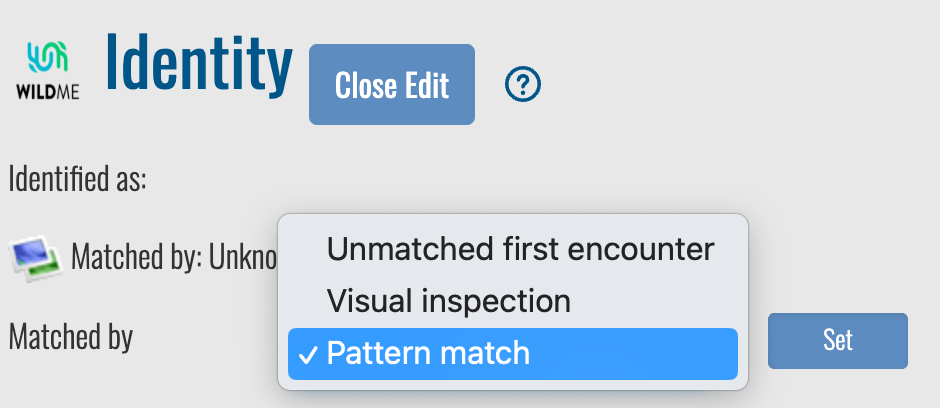Click the checkmark beside Pattern match

(x=309, y=354)
